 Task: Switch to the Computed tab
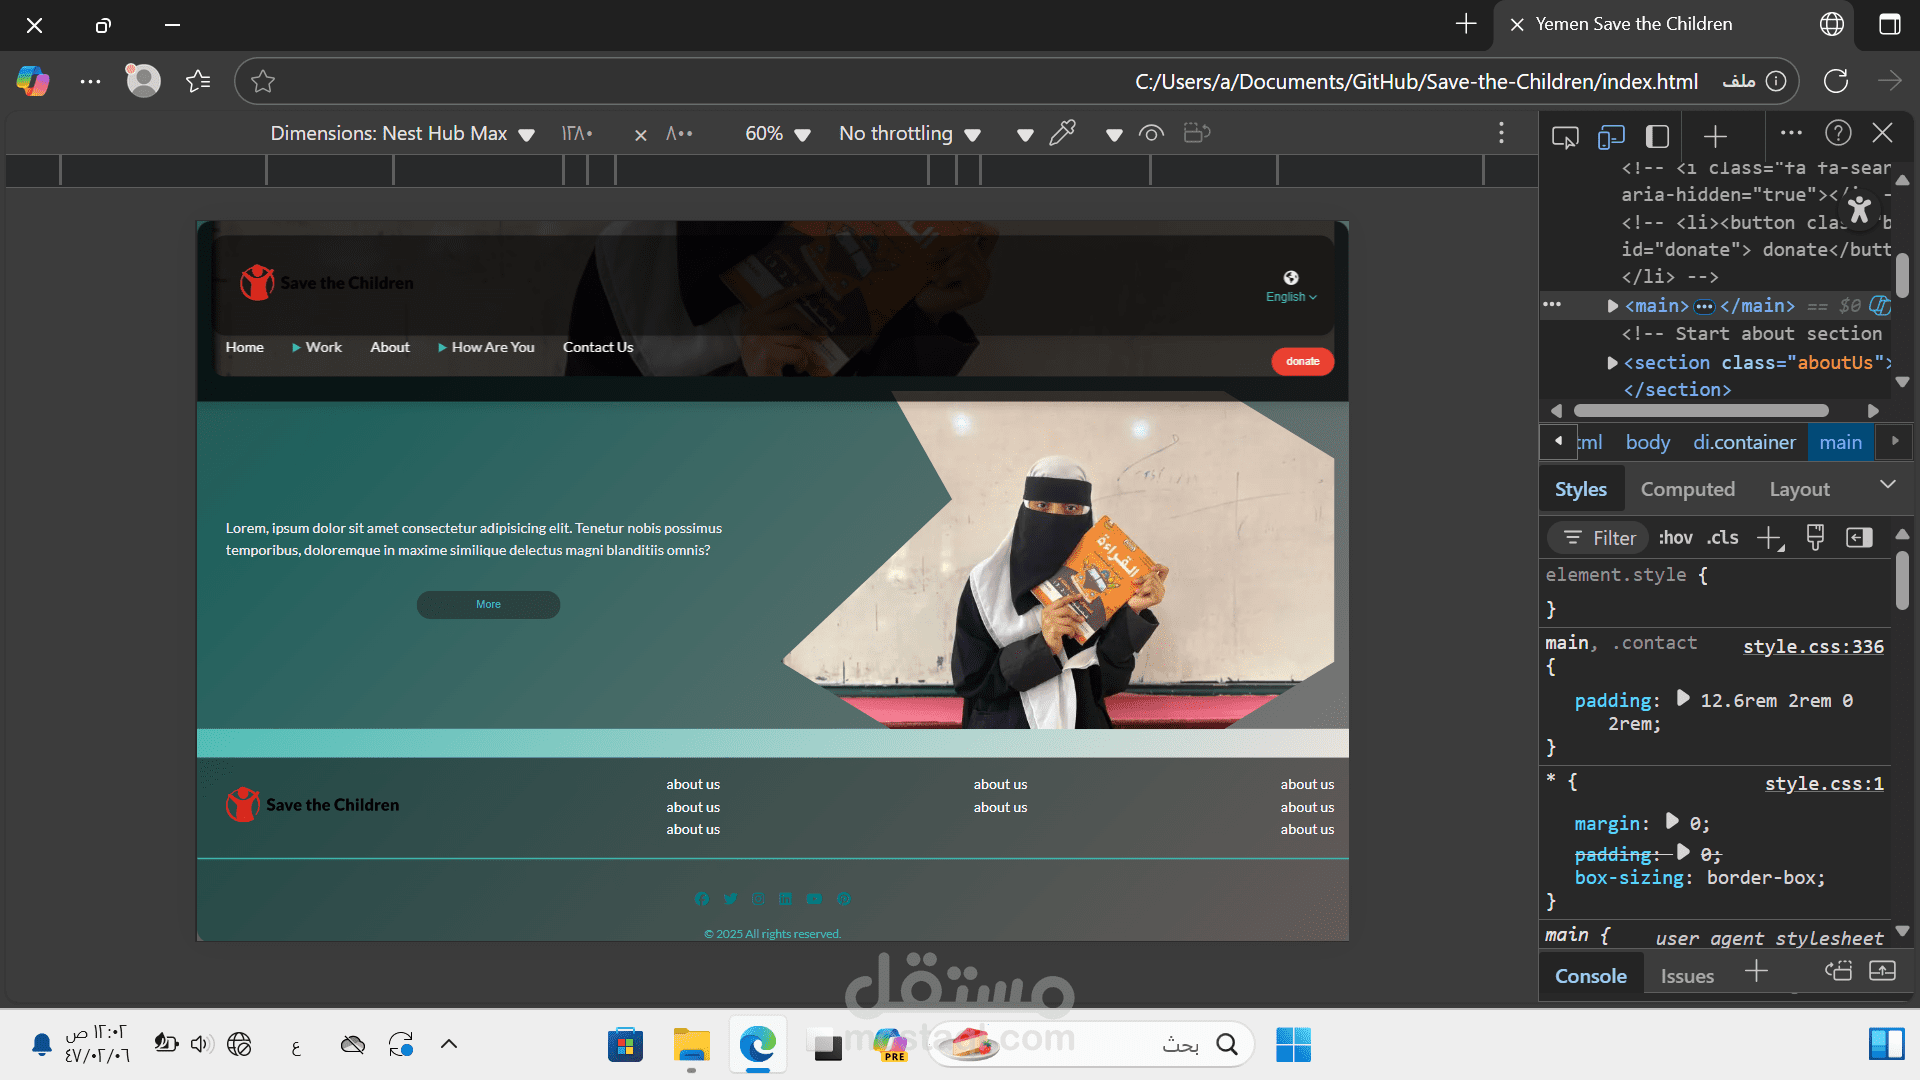(x=1687, y=489)
